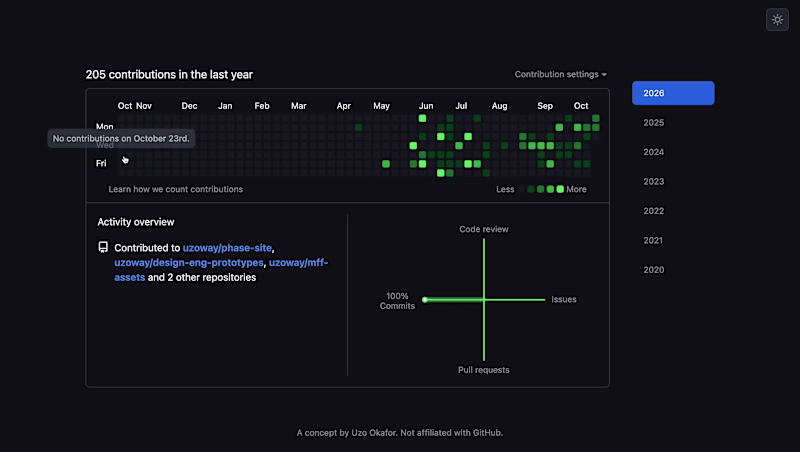Click the Less legend label

(x=505, y=189)
